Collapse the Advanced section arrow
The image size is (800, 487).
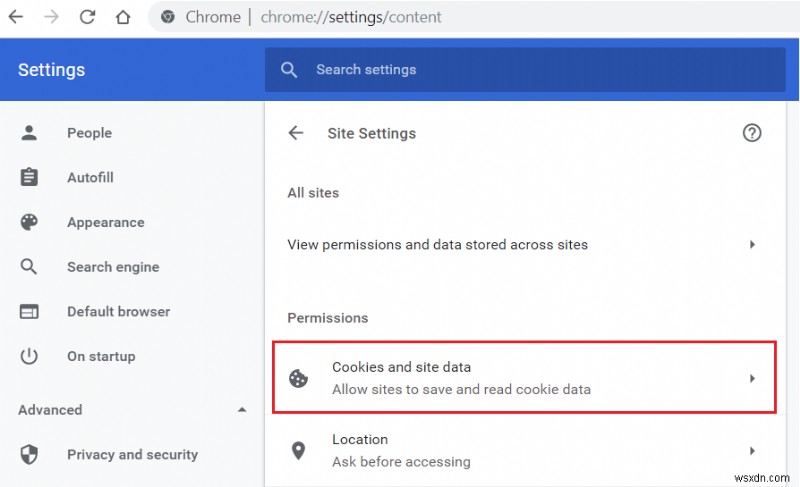point(241,410)
